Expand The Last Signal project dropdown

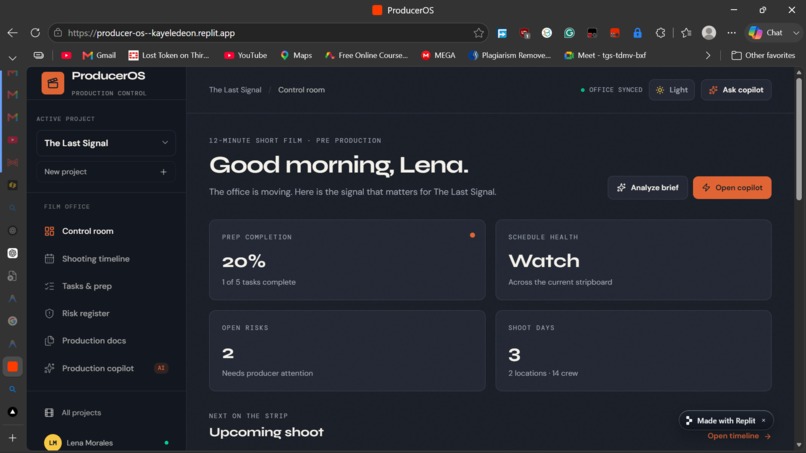tap(106, 143)
